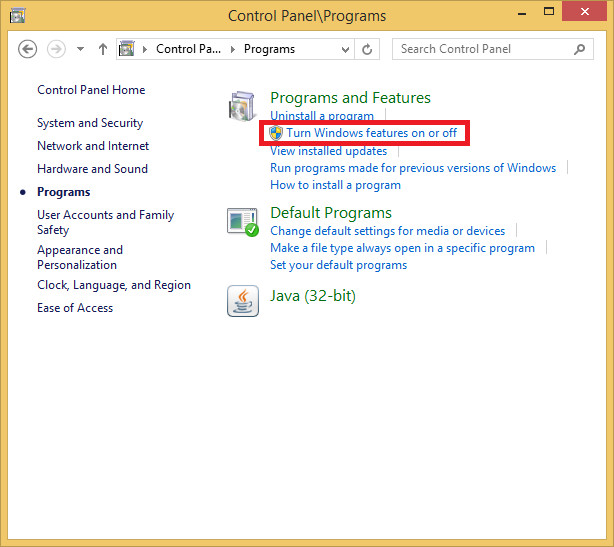Open the recent locations dropdown arrow
614x547 pixels.
coord(80,49)
